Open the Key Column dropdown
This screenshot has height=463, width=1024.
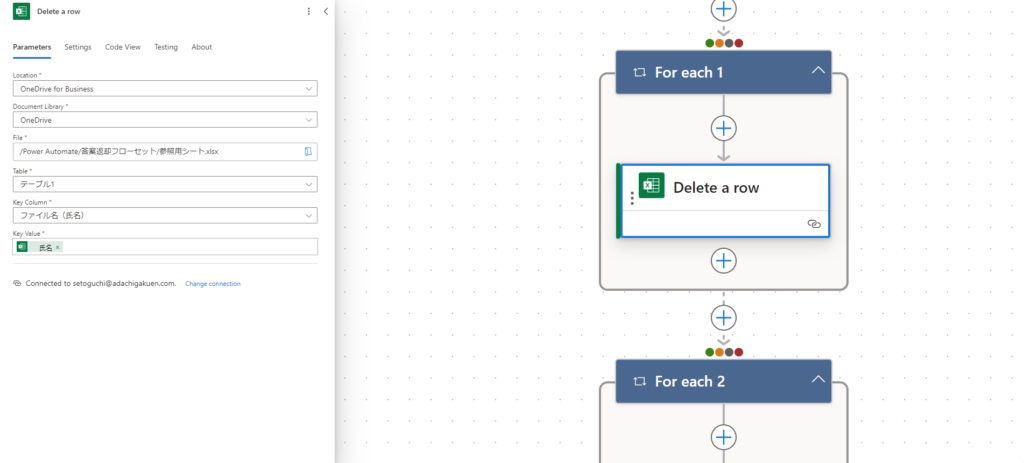165,216
